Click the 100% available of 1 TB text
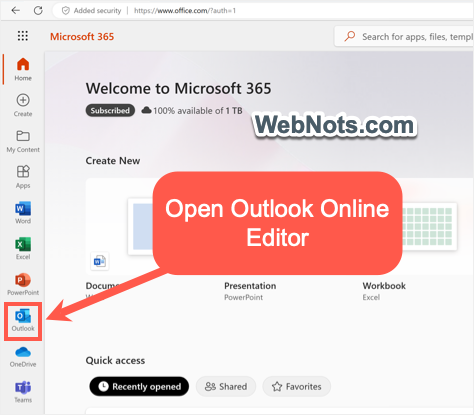 tap(198, 111)
